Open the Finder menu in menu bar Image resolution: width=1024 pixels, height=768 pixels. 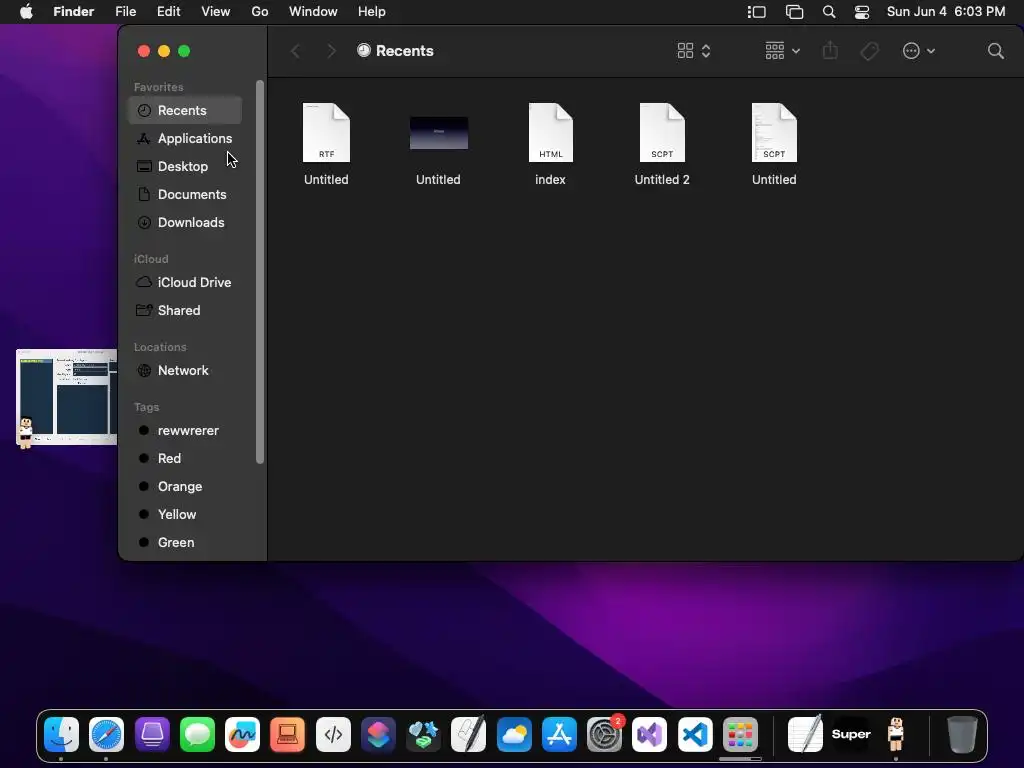(x=74, y=12)
